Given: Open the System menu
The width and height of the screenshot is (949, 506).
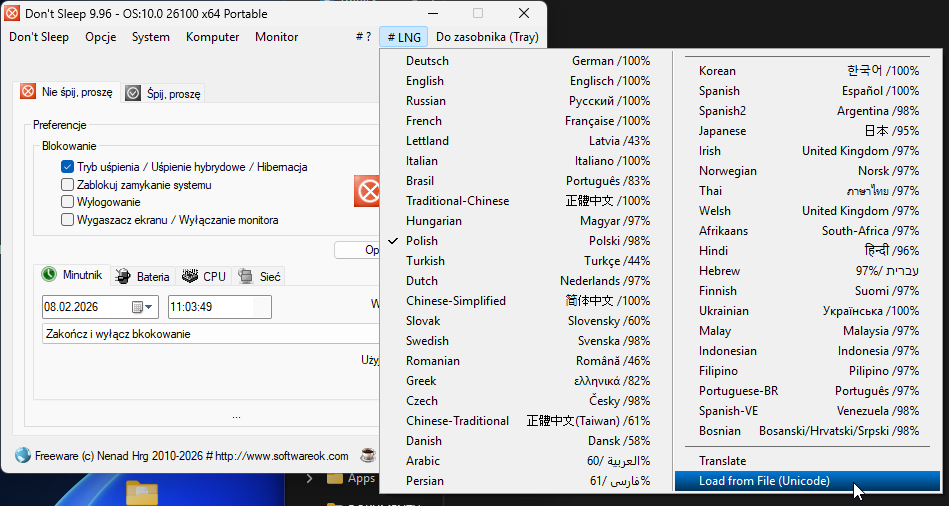Looking at the screenshot, I should click(151, 37).
